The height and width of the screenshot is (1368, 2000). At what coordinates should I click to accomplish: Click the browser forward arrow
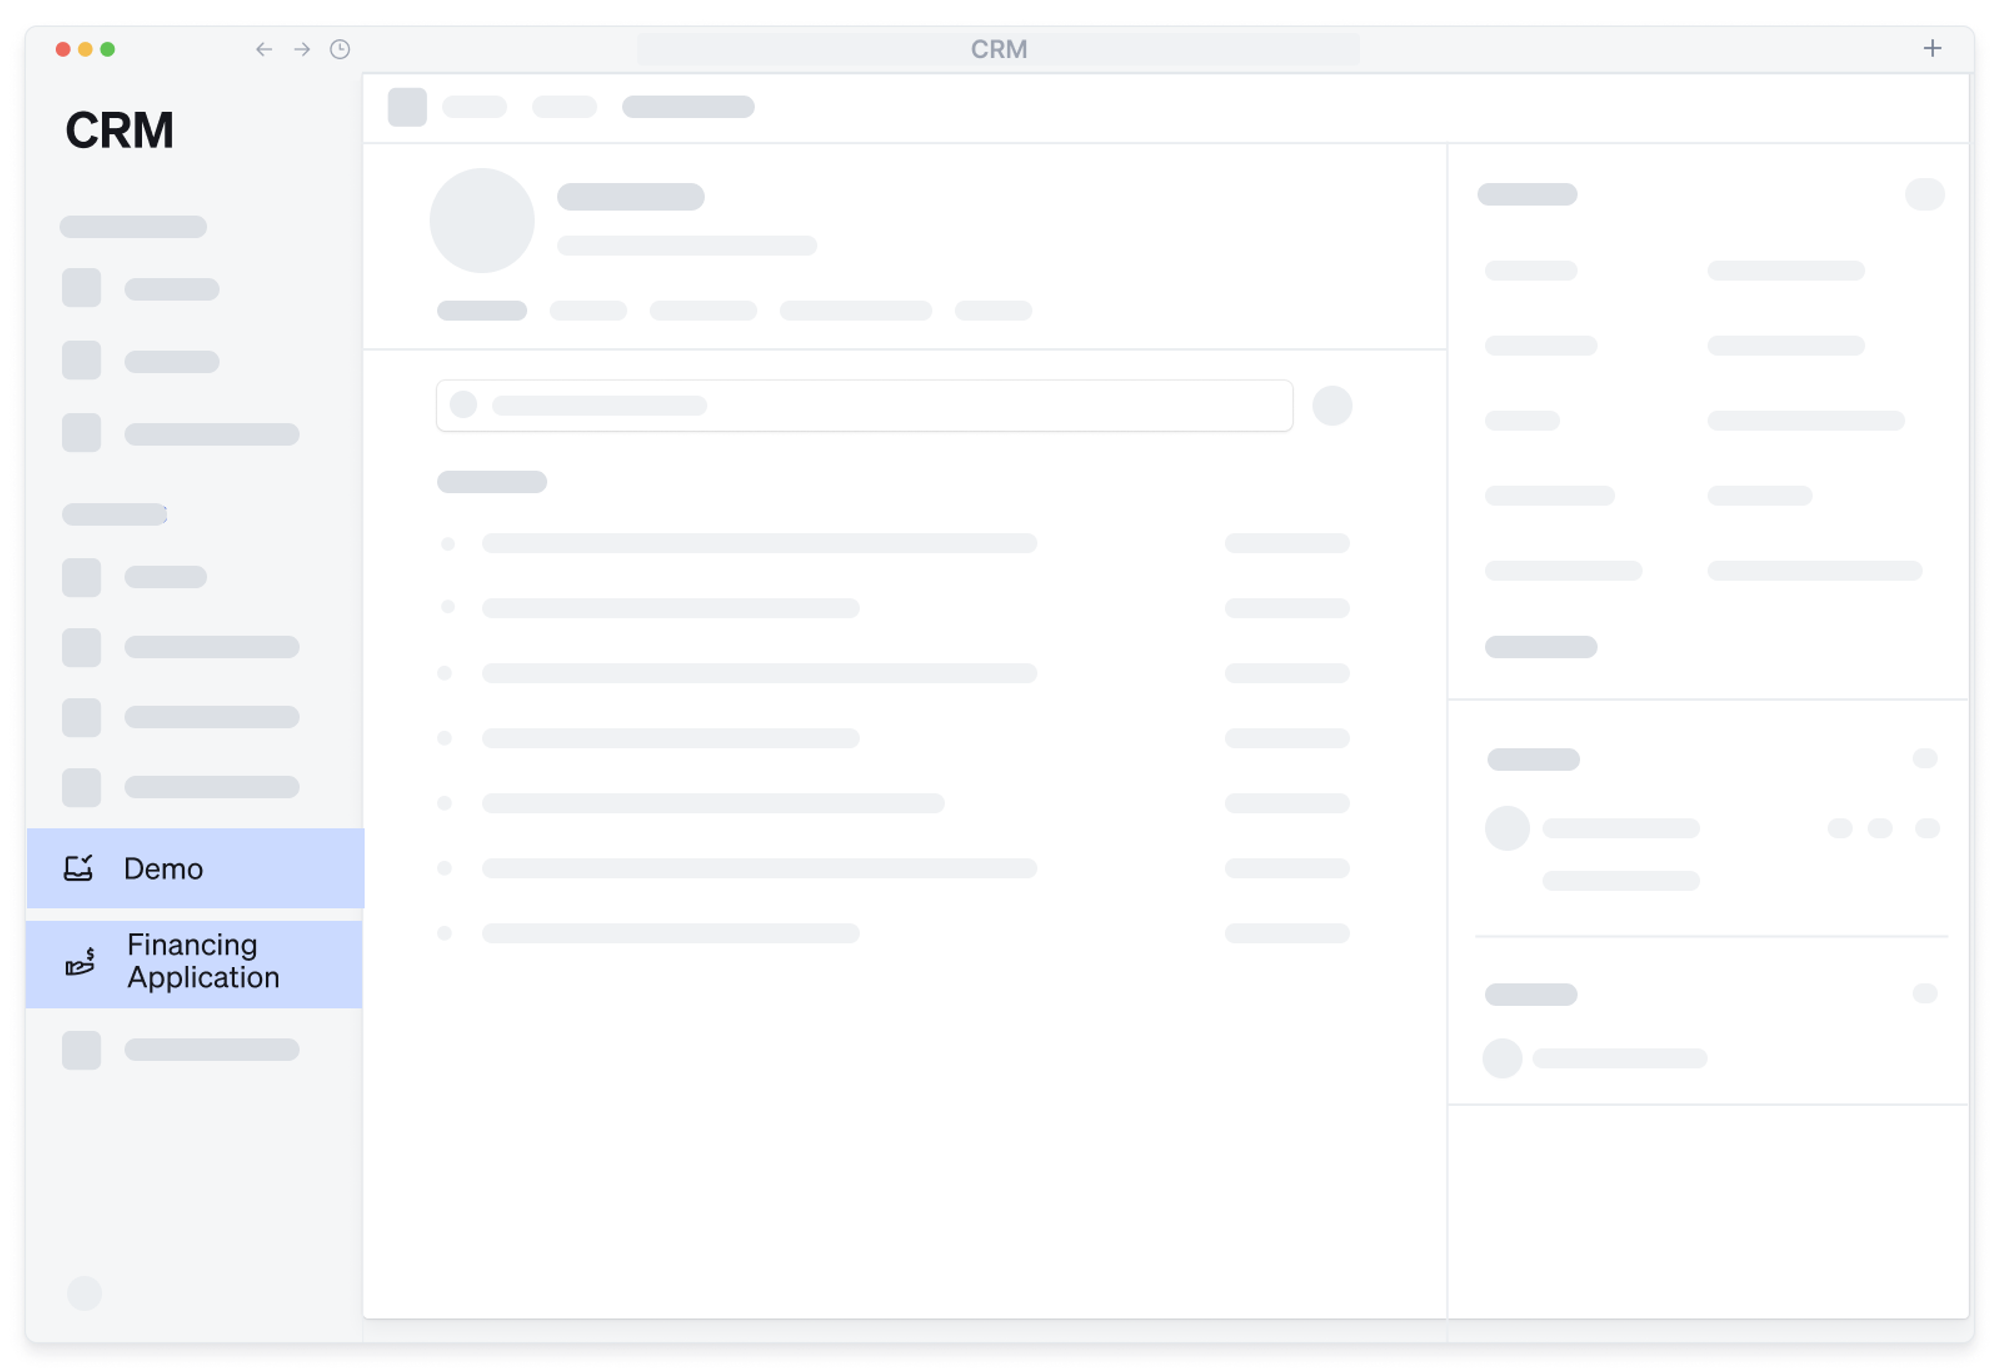[302, 49]
